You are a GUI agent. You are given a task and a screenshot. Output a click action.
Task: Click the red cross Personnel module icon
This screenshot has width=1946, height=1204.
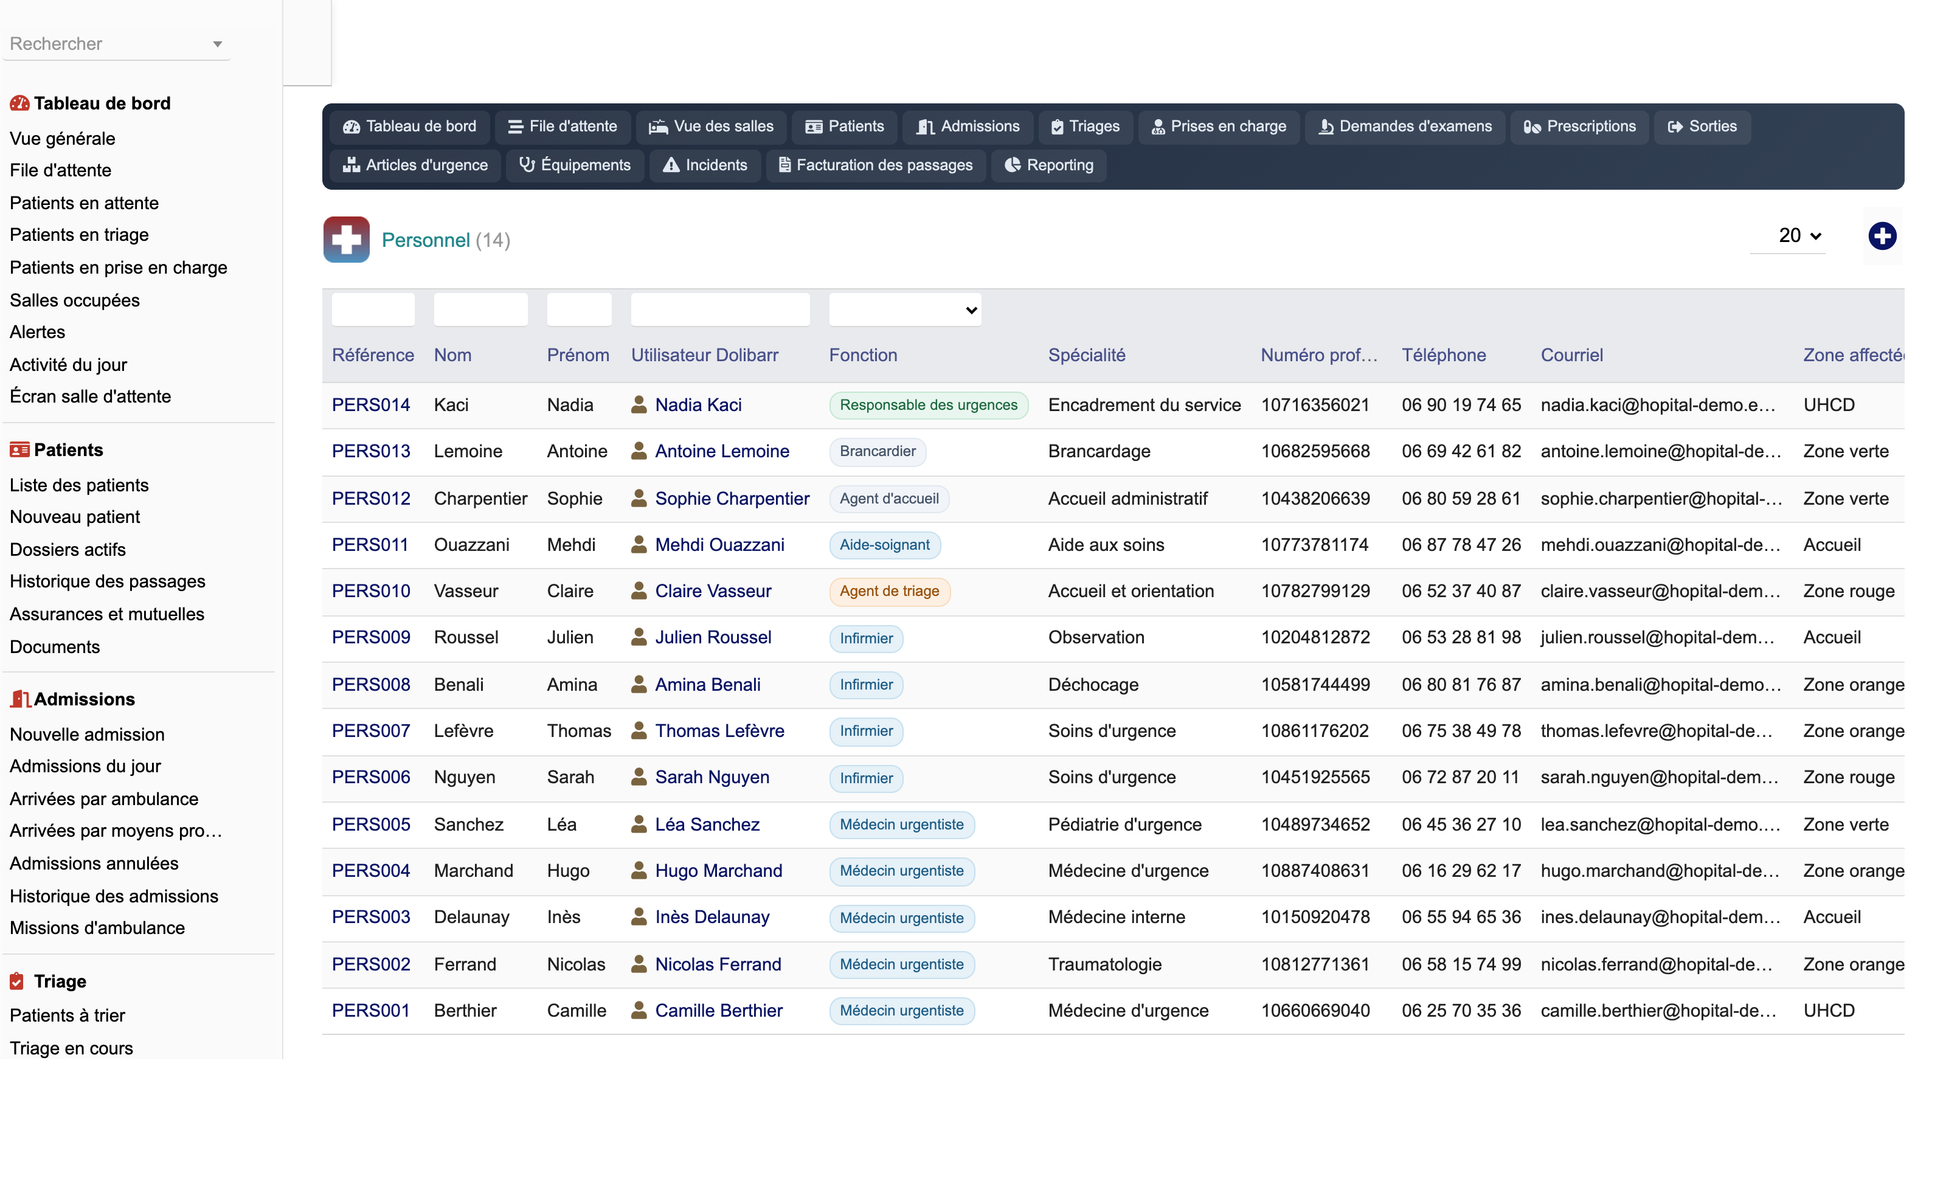click(346, 240)
